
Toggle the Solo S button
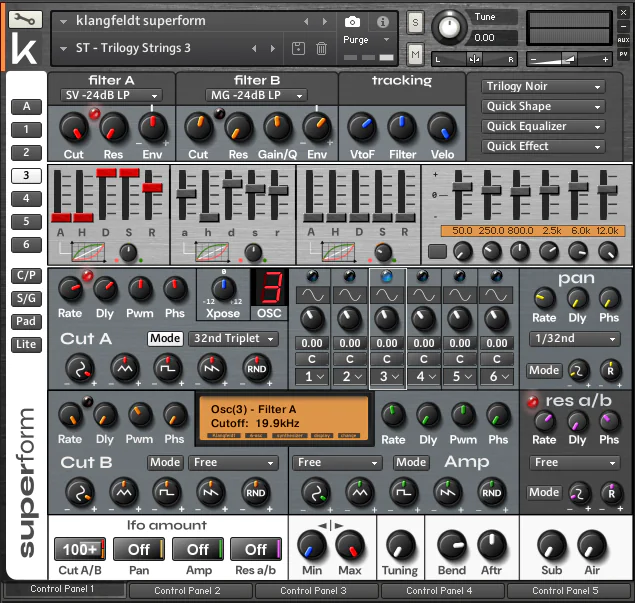click(416, 22)
